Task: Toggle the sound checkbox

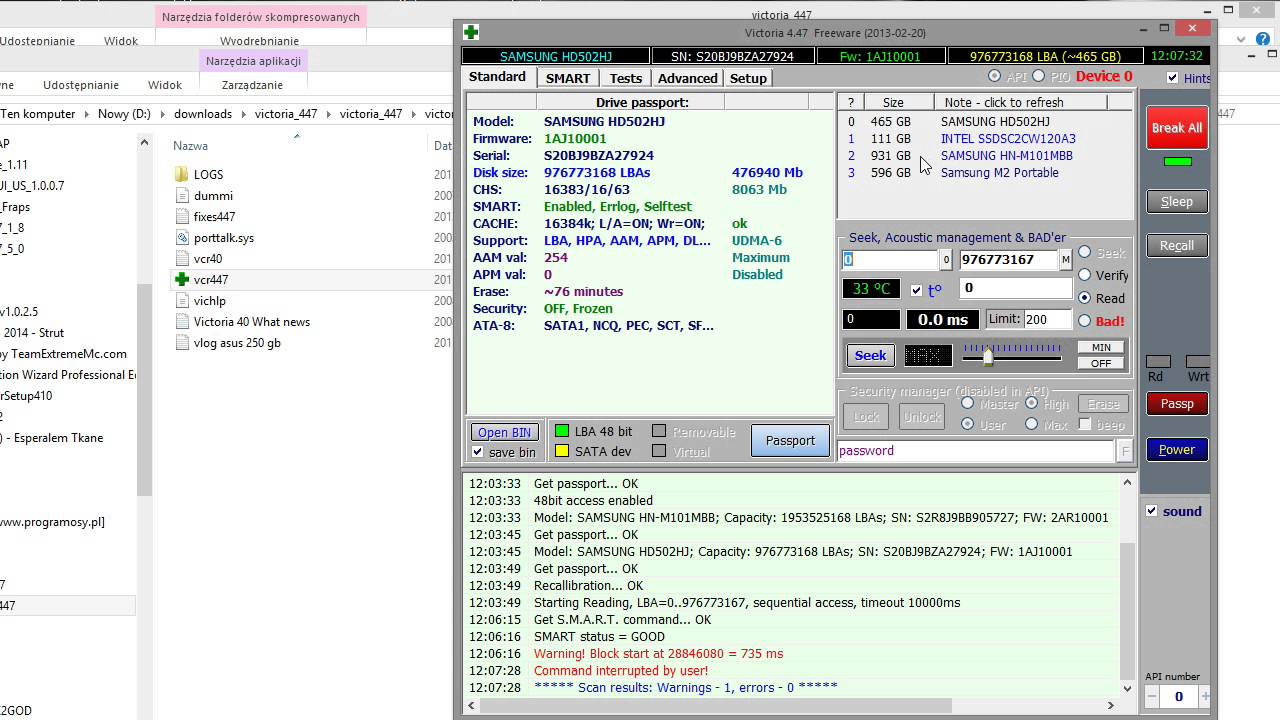Action: point(1151,511)
